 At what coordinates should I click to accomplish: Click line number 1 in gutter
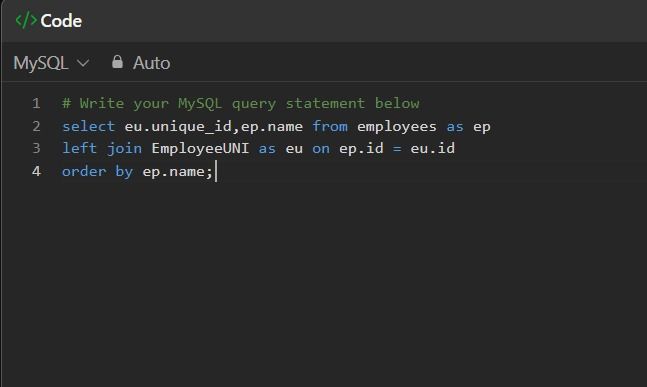(x=36, y=103)
